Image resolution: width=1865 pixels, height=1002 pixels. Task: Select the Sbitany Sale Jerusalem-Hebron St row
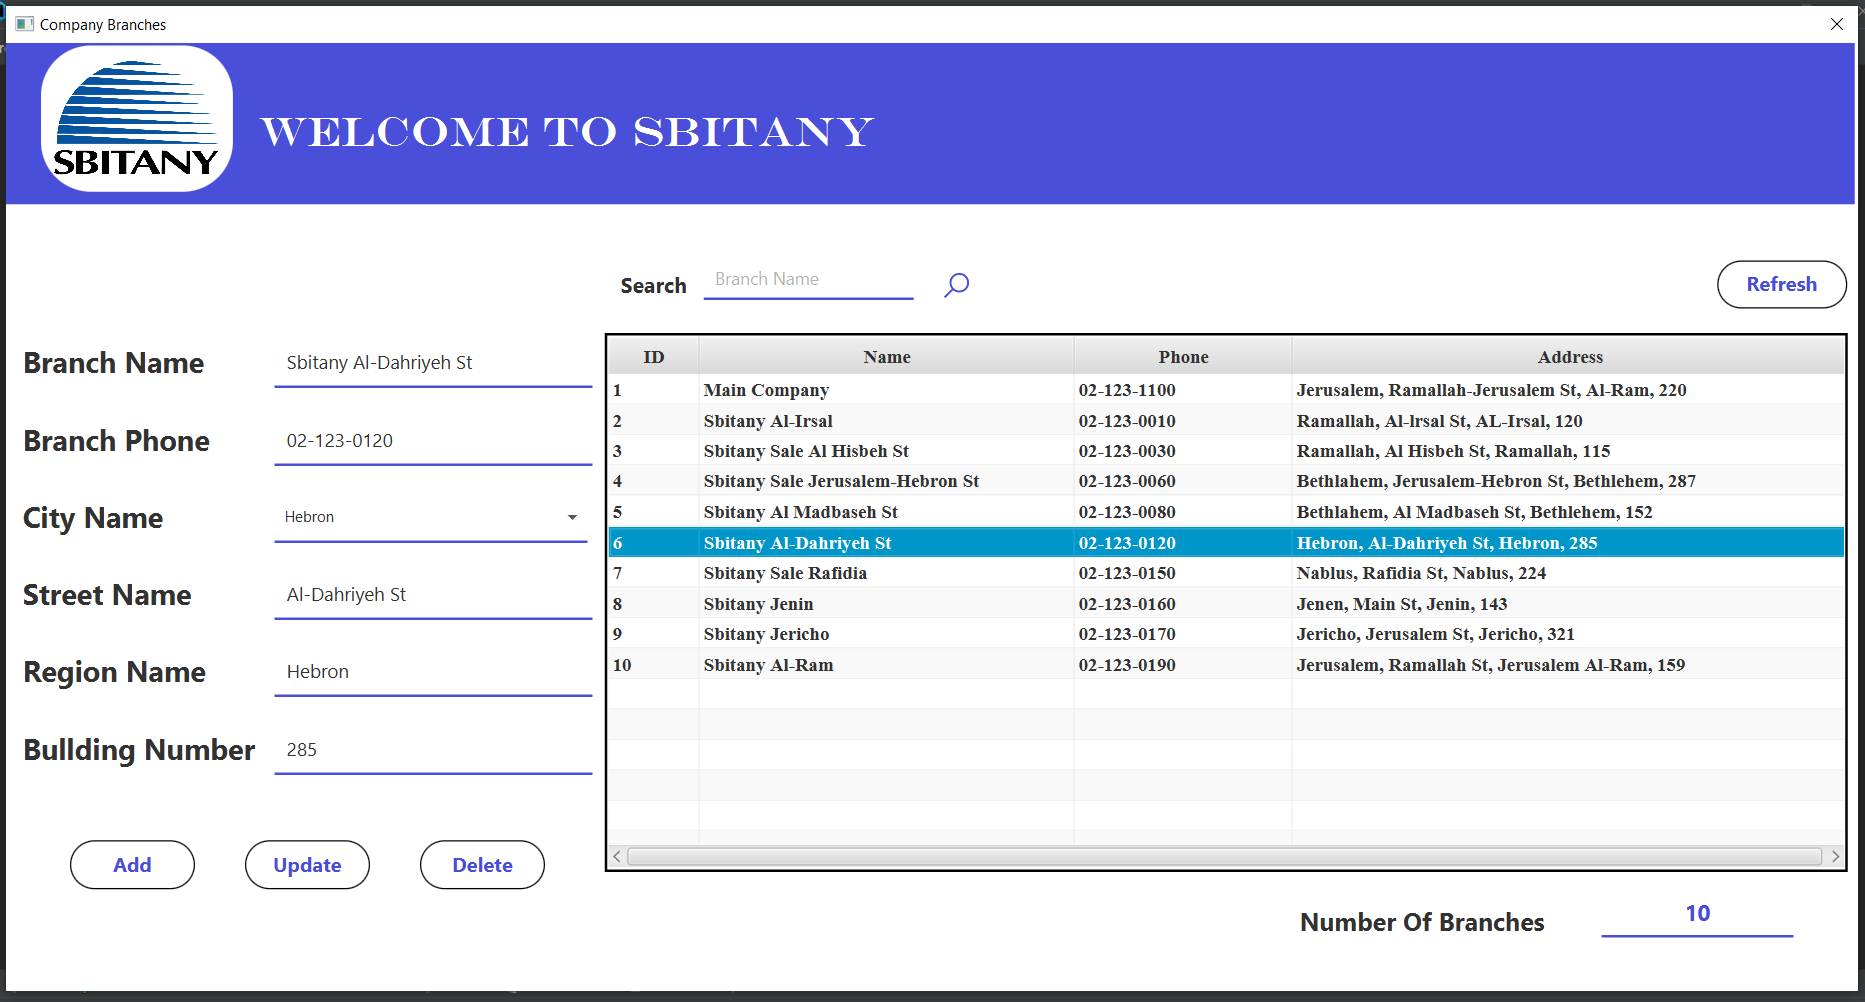tap(1226, 481)
